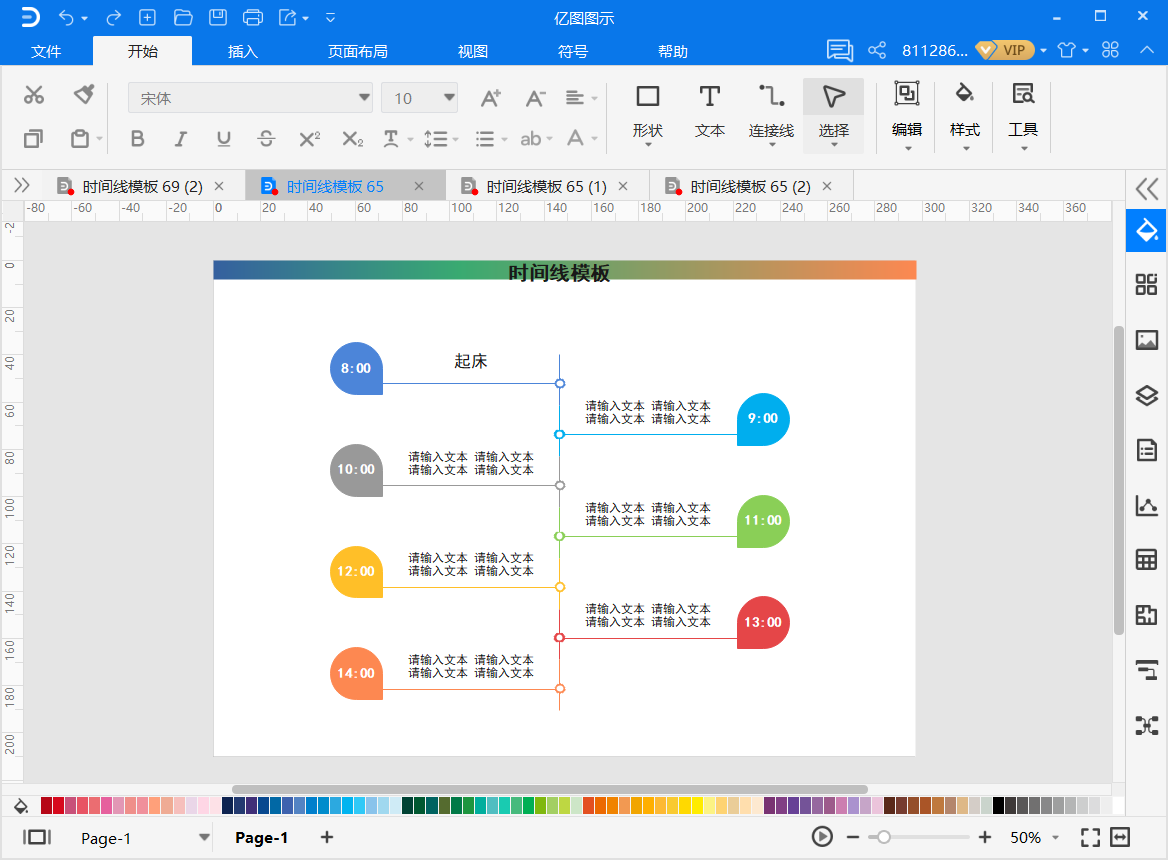
Task: Click the Save floppy disk icon
Action: [x=218, y=17]
